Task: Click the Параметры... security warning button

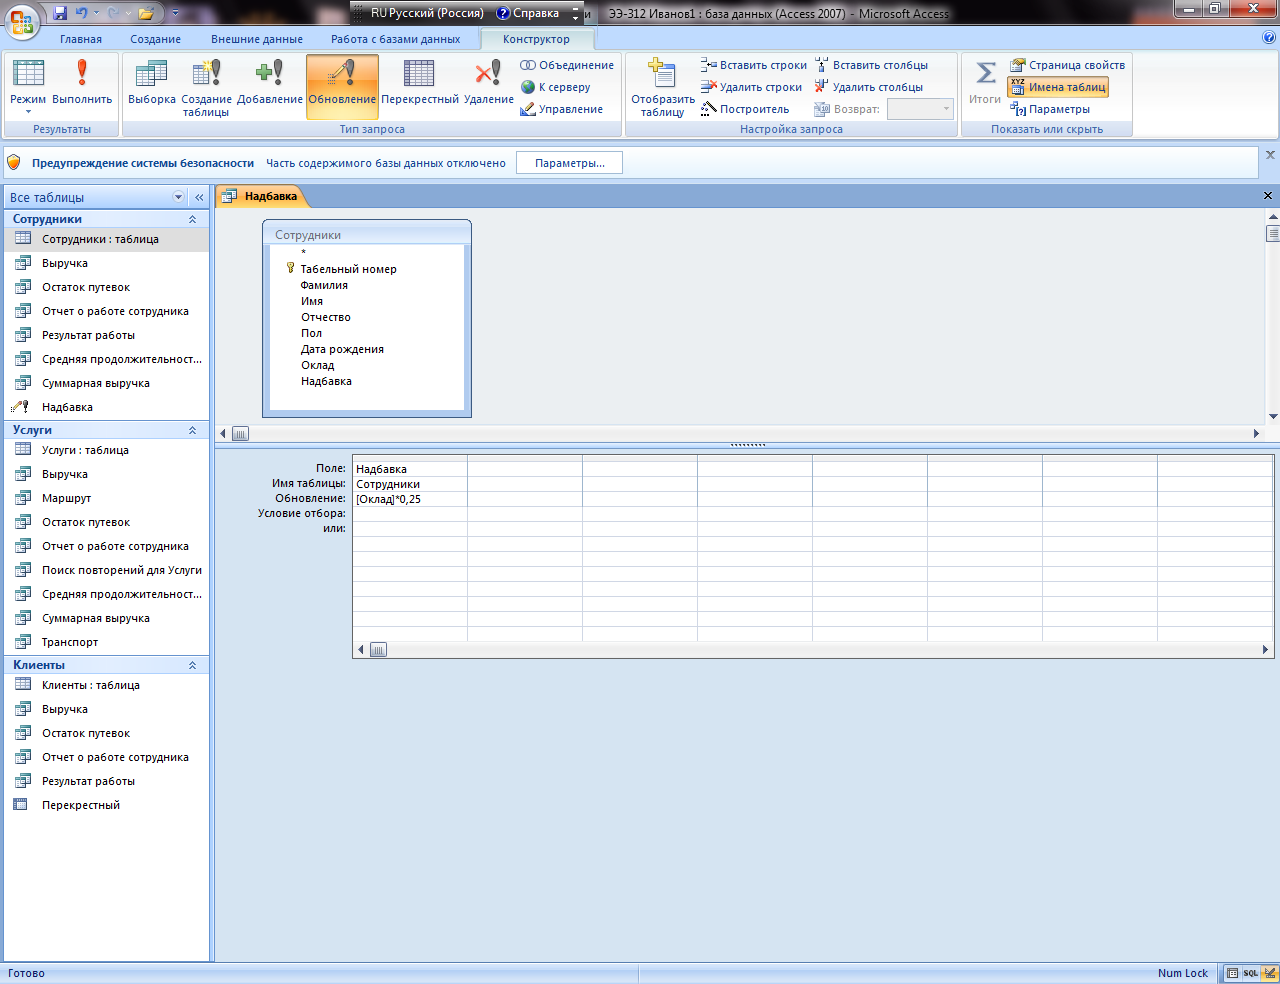Action: (569, 163)
